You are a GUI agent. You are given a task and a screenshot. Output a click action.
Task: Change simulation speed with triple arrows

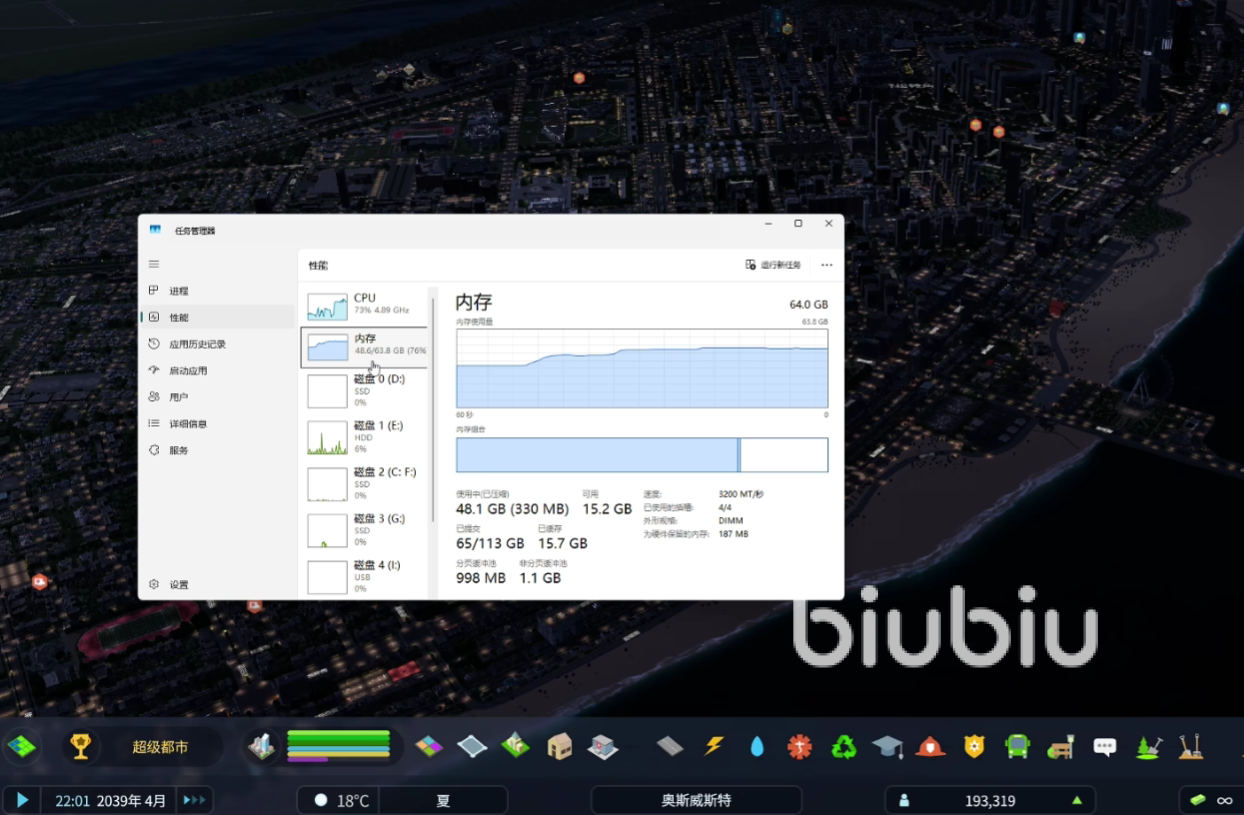pos(194,800)
